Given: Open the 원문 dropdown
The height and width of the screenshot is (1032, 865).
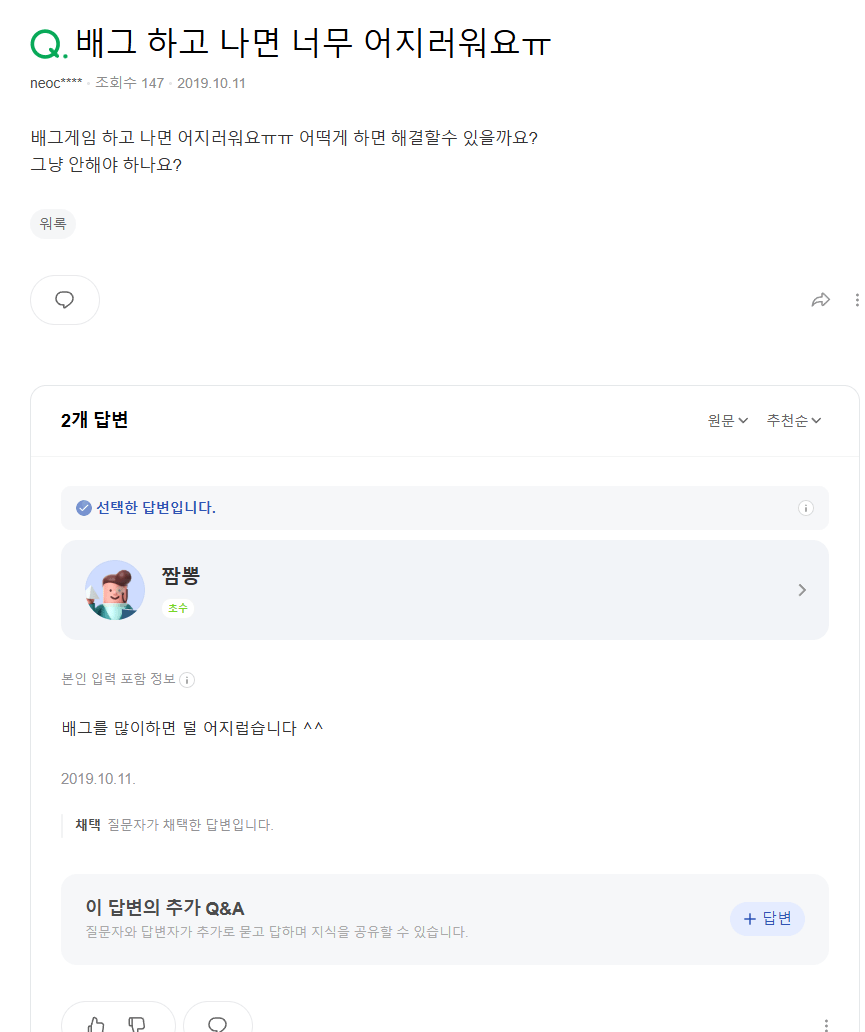Looking at the screenshot, I should tap(728, 421).
